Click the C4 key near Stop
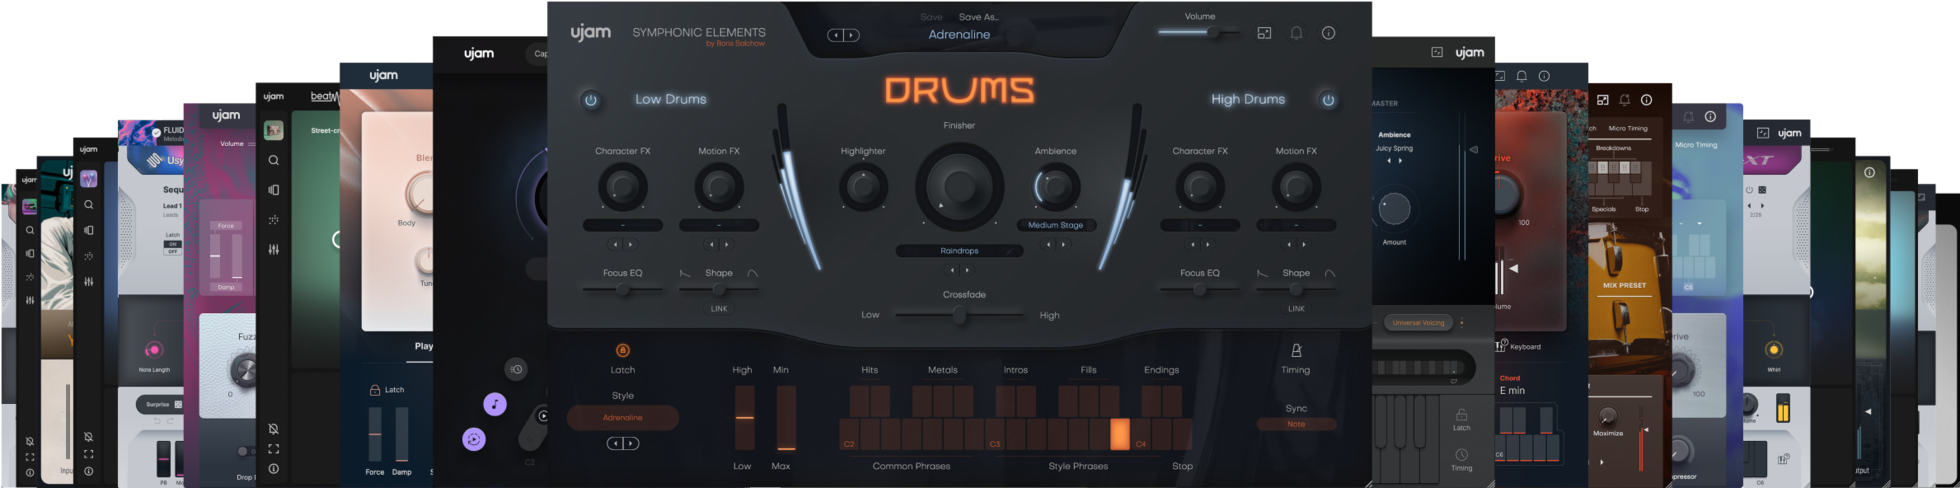The height and width of the screenshot is (488, 1960). point(1141,435)
